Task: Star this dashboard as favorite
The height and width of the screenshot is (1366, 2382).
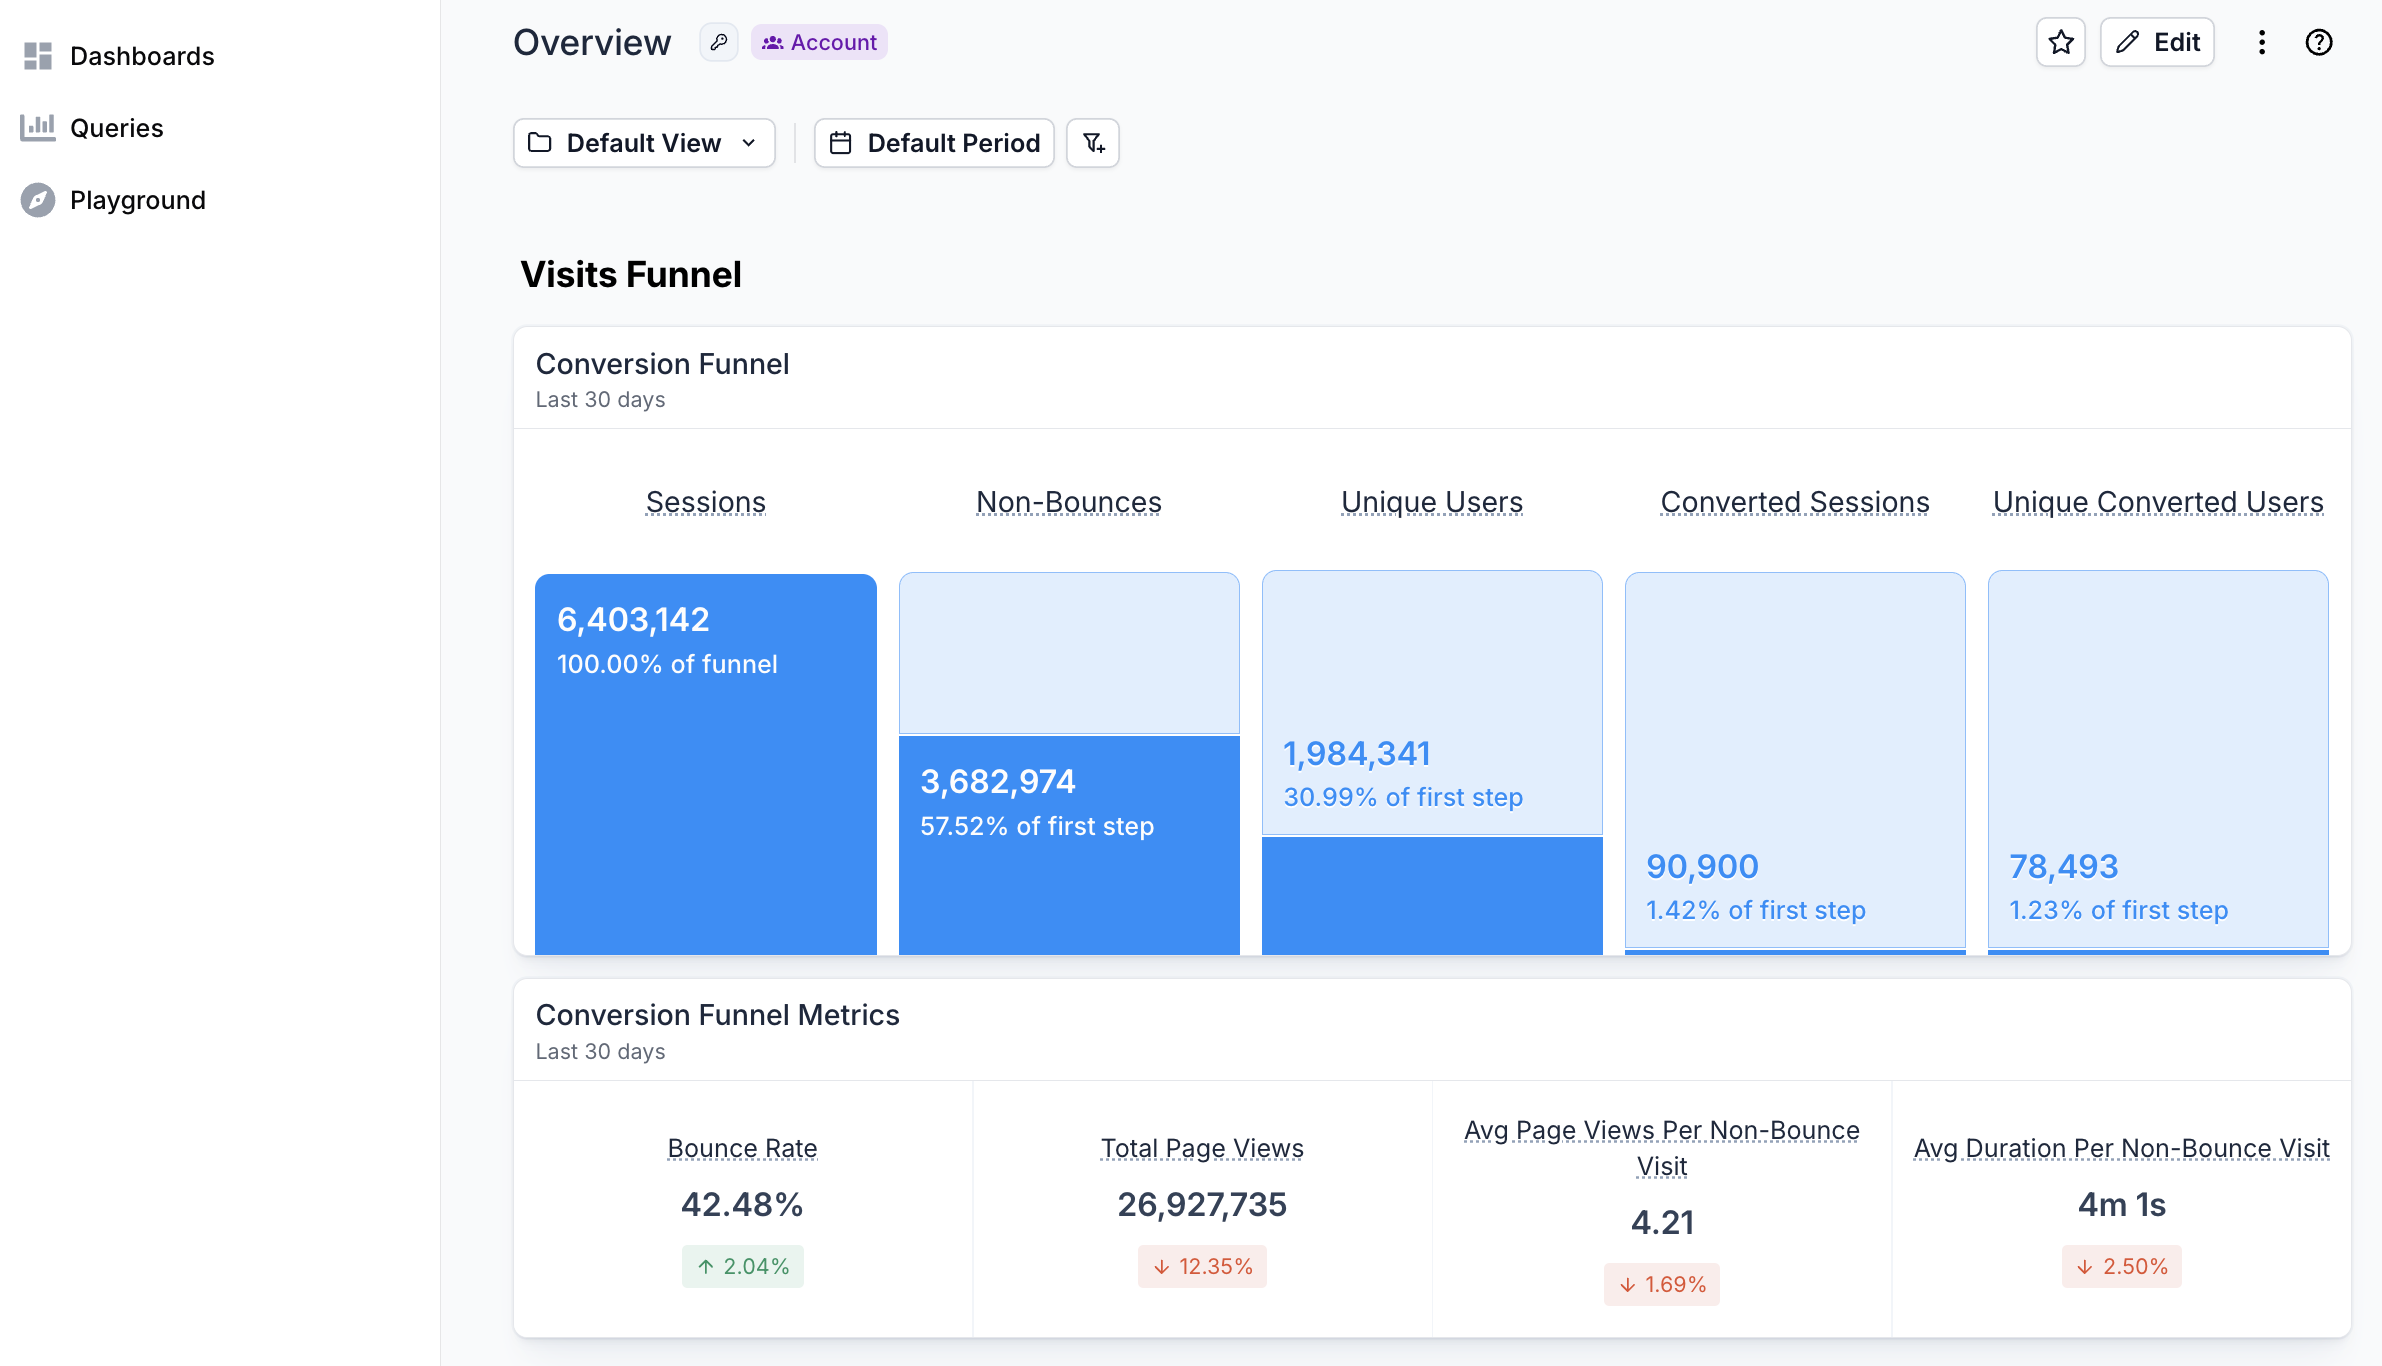Action: click(x=2060, y=43)
